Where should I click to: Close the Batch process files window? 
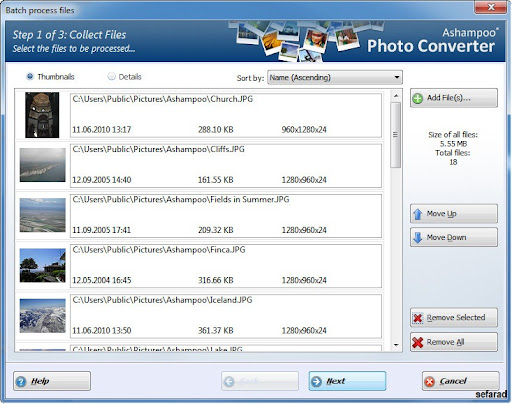(x=491, y=7)
